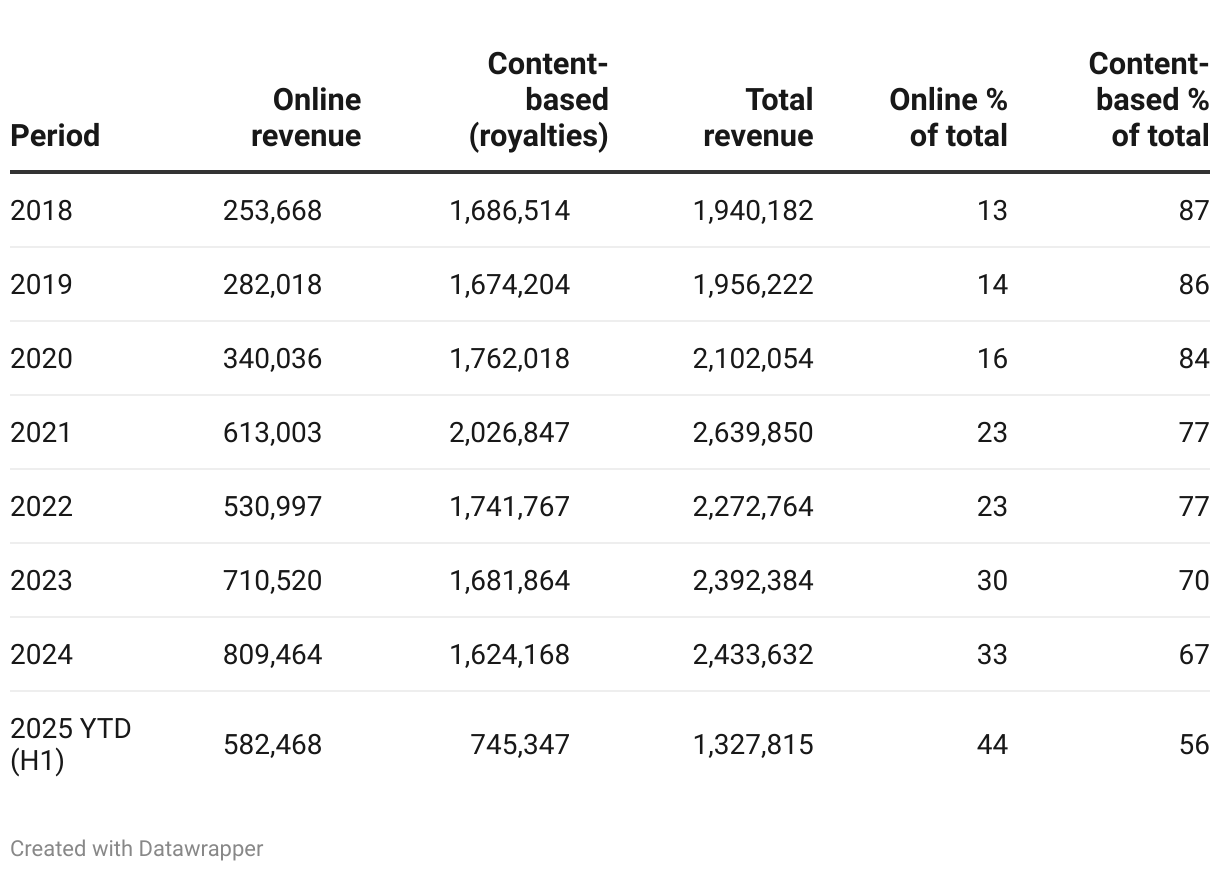Open the Created with Datawrapper link
This screenshot has height=872, width=1220.
(x=136, y=849)
